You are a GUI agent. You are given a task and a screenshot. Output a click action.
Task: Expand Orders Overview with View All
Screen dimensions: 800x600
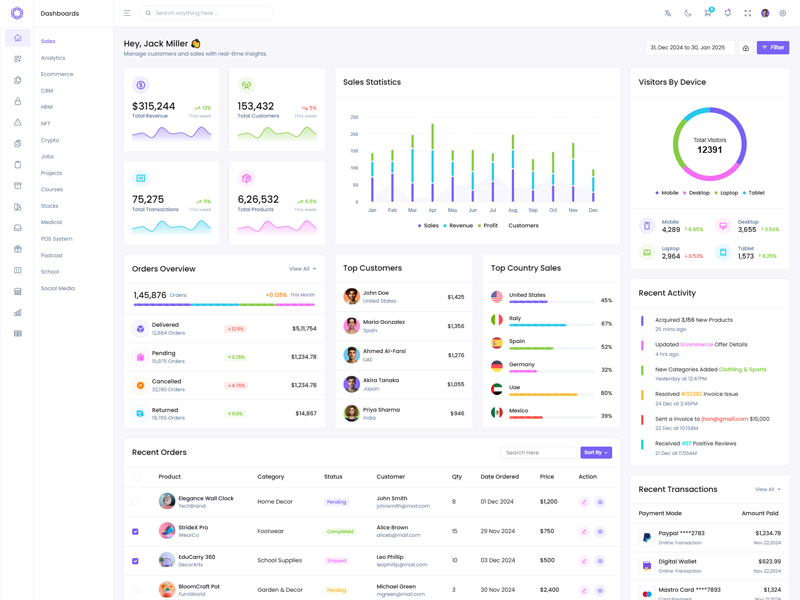point(302,269)
